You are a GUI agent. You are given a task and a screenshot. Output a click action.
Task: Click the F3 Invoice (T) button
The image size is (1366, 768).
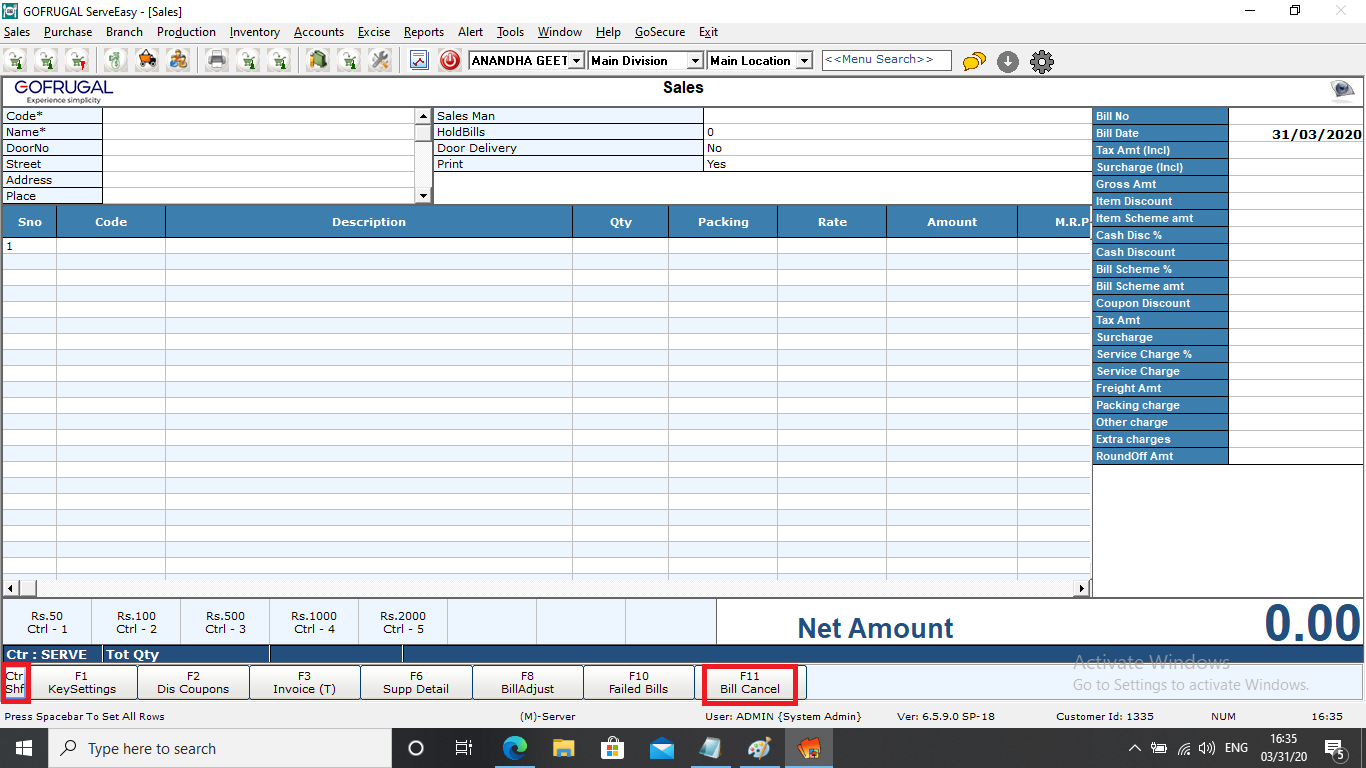click(304, 683)
